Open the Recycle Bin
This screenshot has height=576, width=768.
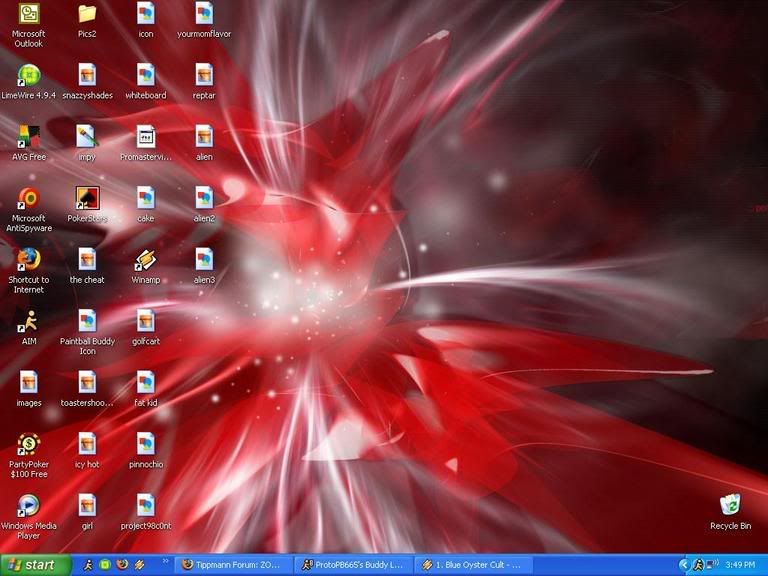[x=730, y=506]
